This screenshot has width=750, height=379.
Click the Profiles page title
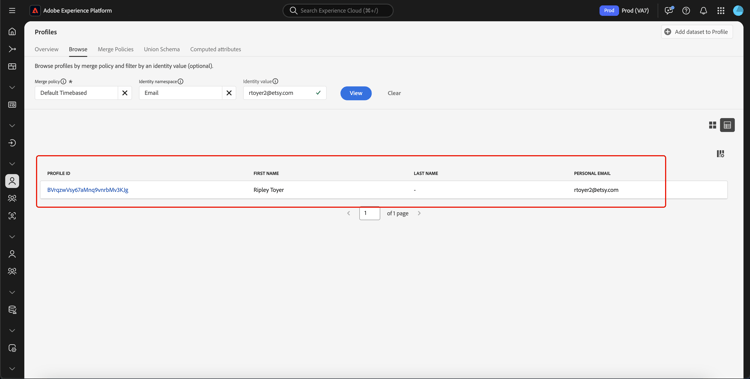pos(45,32)
